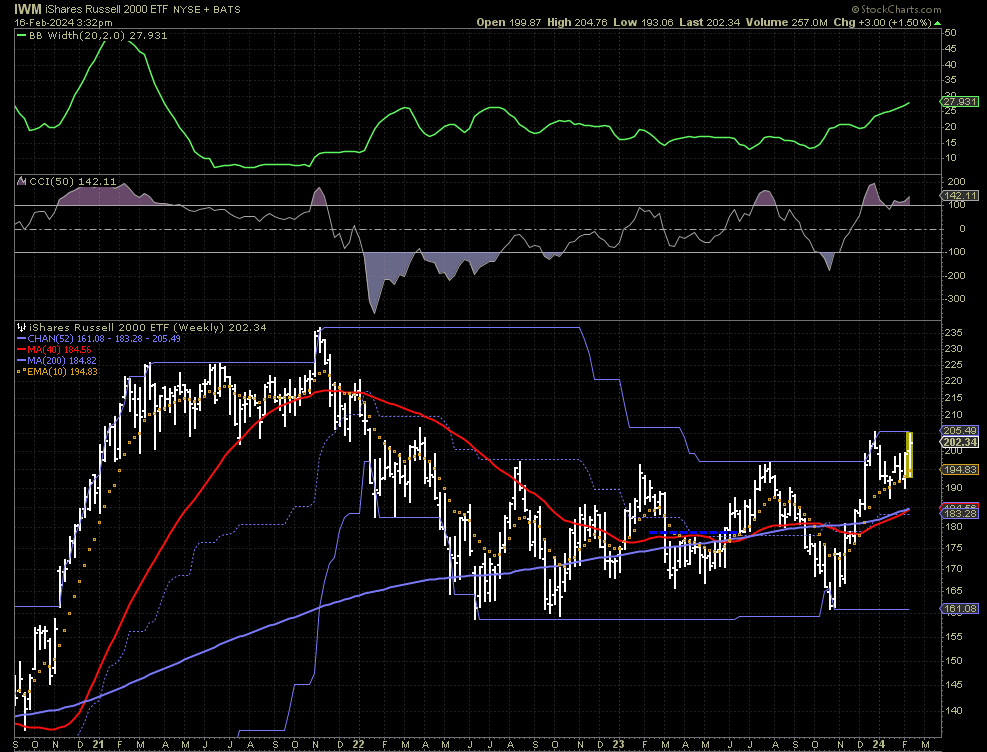Click the -300 CCI axis label

(x=954, y=299)
